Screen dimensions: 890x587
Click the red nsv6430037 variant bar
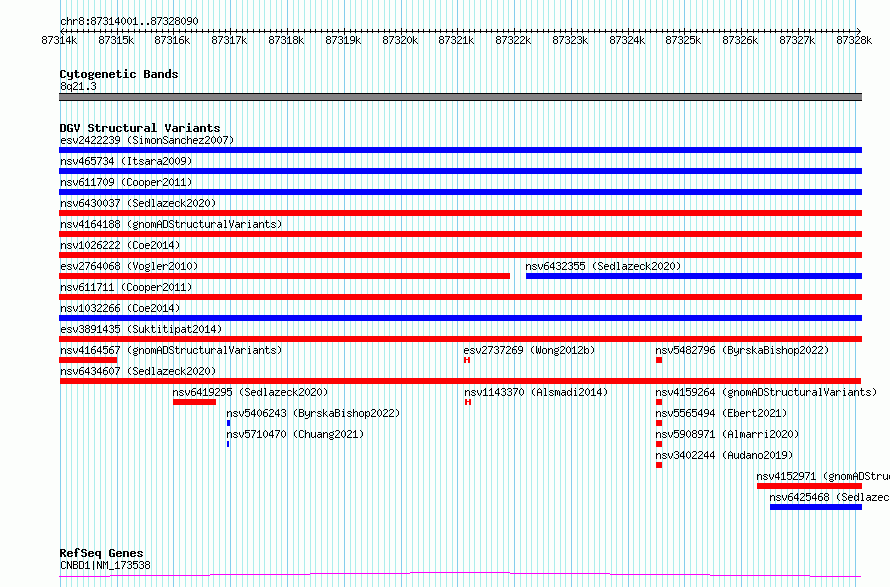460,213
